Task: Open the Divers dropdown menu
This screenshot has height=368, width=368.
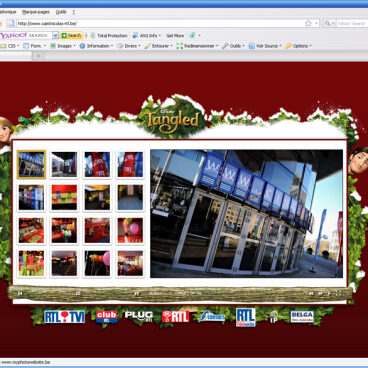Action: click(129, 46)
